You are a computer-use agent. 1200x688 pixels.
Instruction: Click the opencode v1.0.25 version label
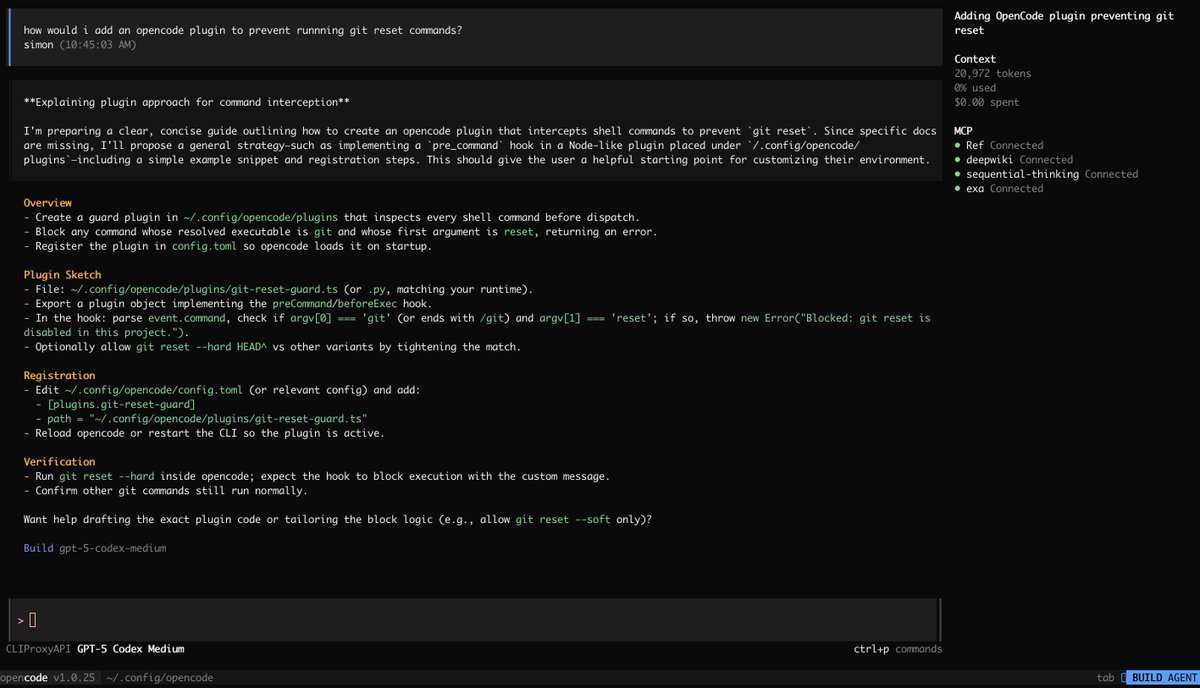point(48,678)
